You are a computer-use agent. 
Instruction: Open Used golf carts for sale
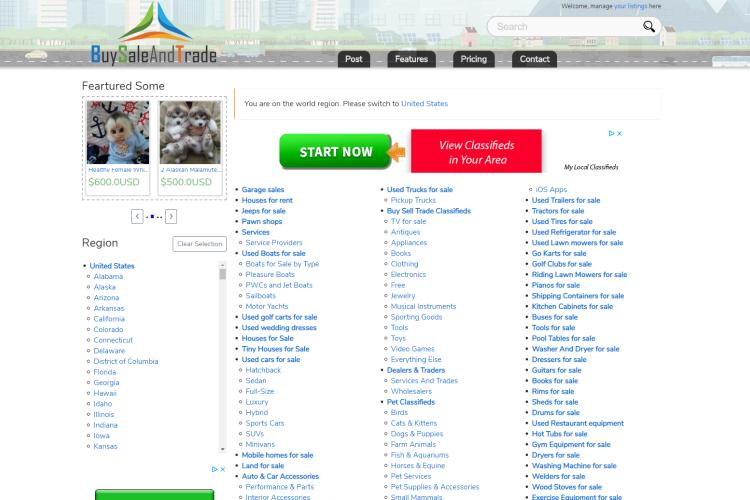coord(279,317)
